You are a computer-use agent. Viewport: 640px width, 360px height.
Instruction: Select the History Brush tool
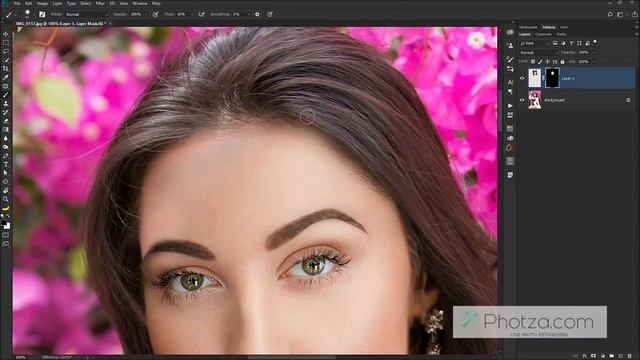6,112
